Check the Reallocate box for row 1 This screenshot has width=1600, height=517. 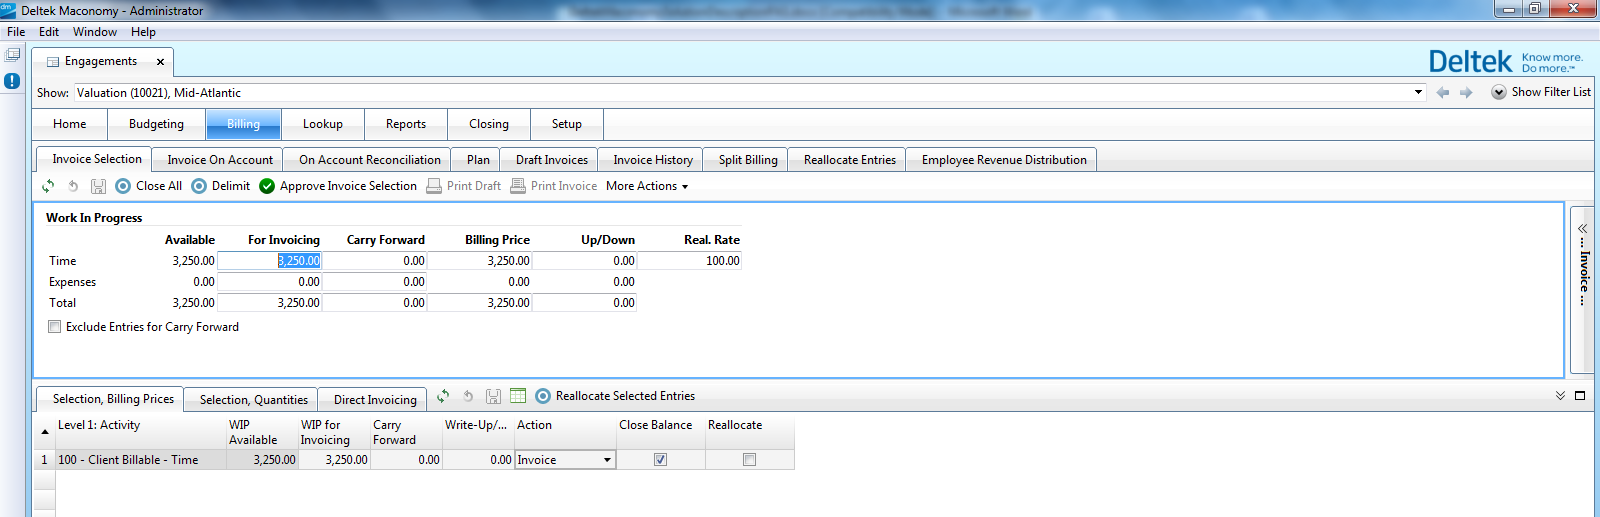[749, 460]
